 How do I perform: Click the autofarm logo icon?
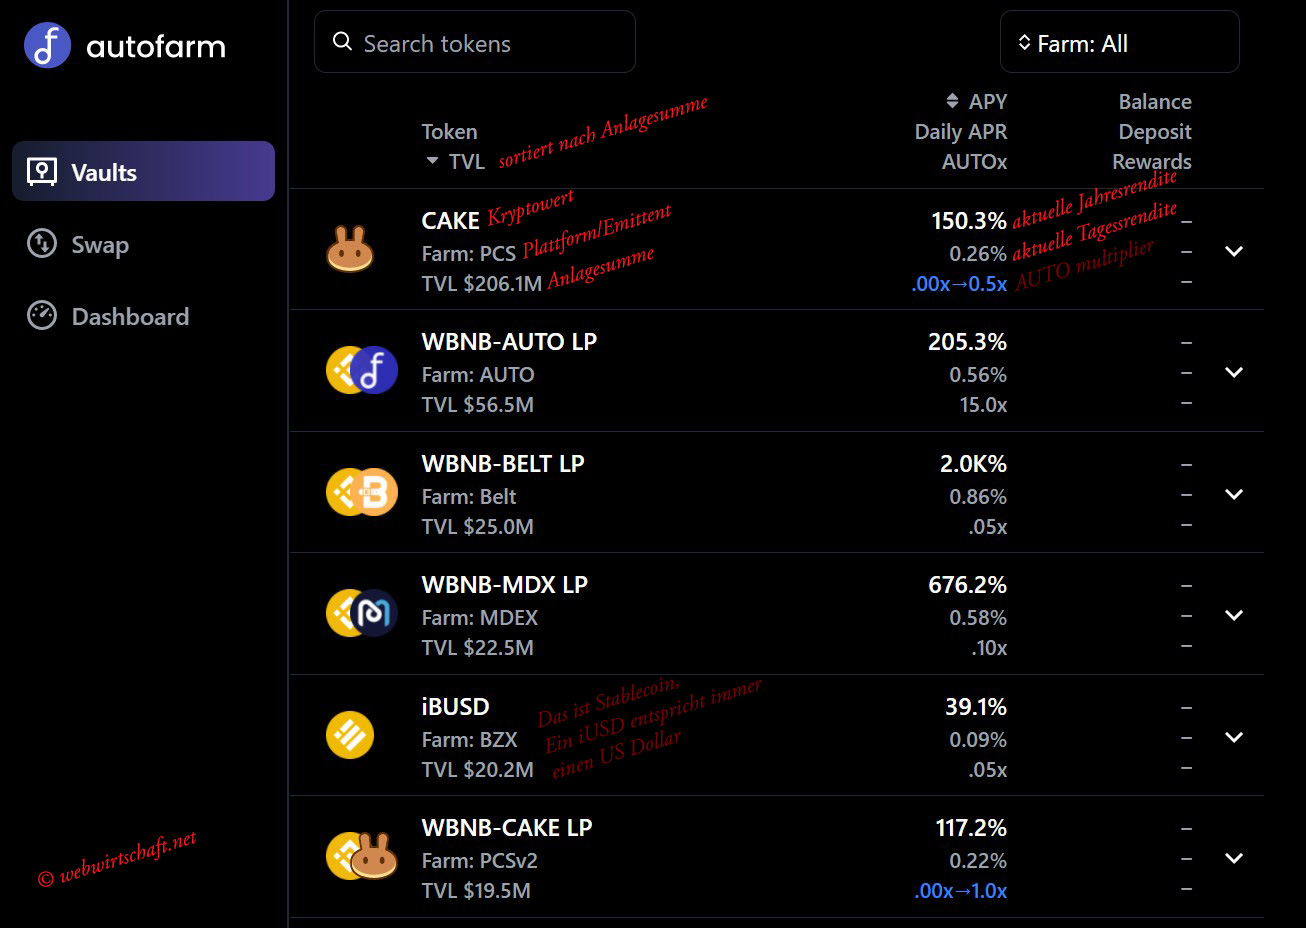pos(47,45)
